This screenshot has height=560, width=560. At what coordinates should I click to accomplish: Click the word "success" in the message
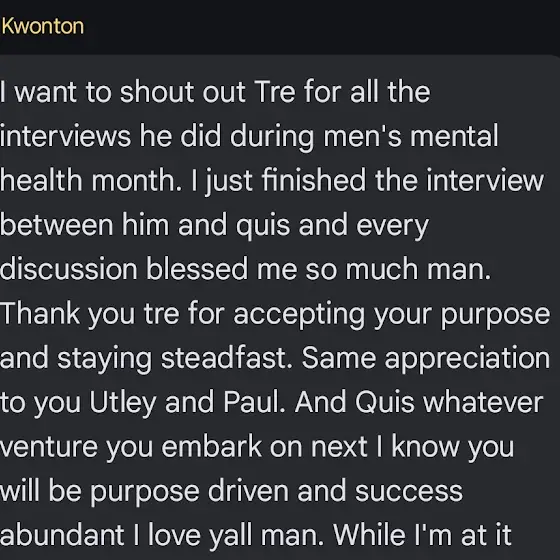(409, 491)
